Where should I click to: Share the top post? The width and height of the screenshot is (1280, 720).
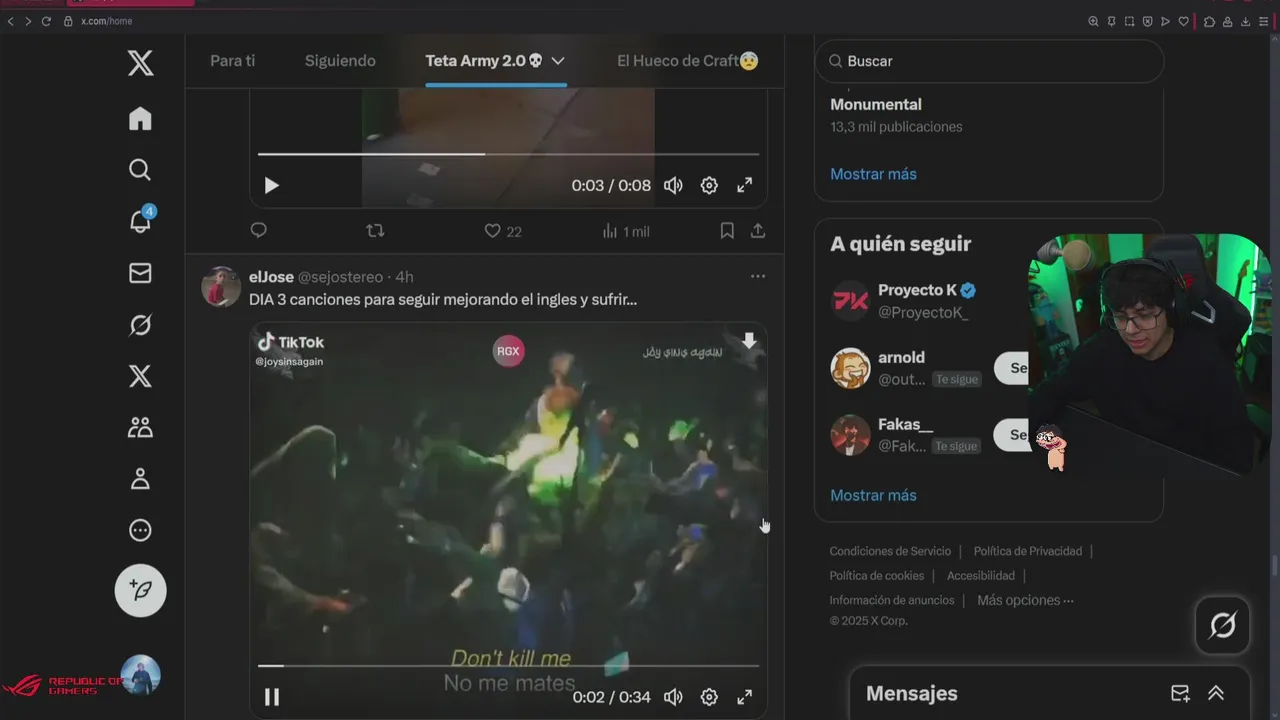point(758,231)
